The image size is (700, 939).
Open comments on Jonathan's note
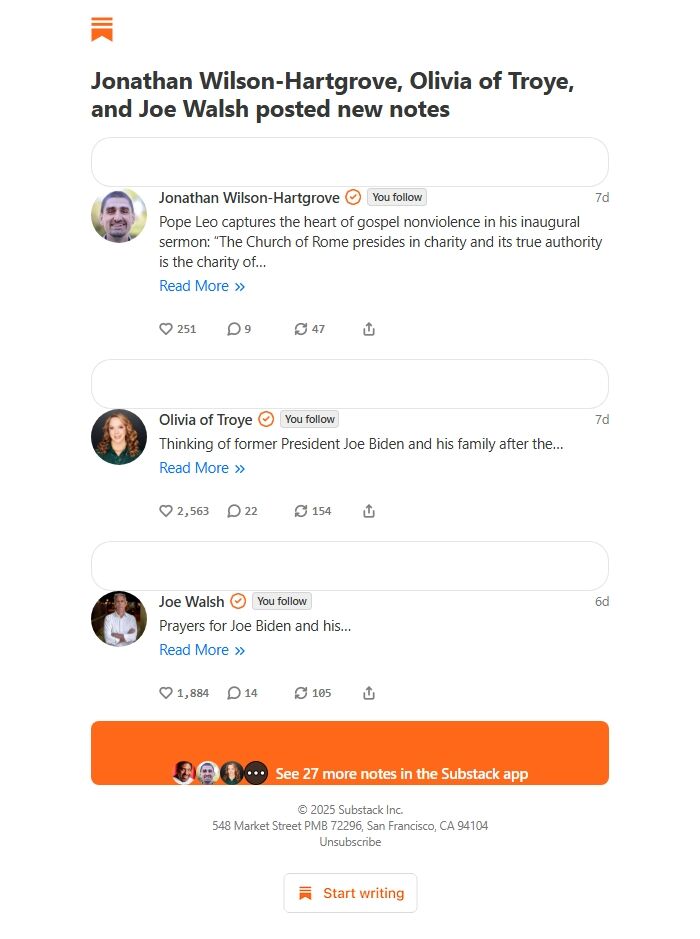click(x=232, y=329)
